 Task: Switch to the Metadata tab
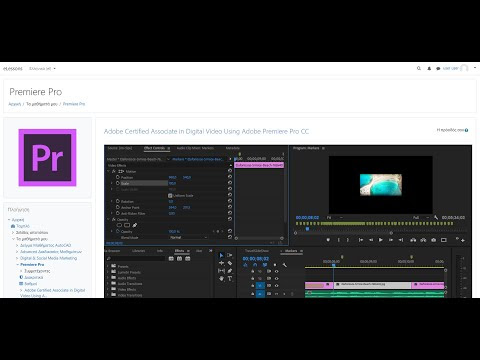click(233, 148)
